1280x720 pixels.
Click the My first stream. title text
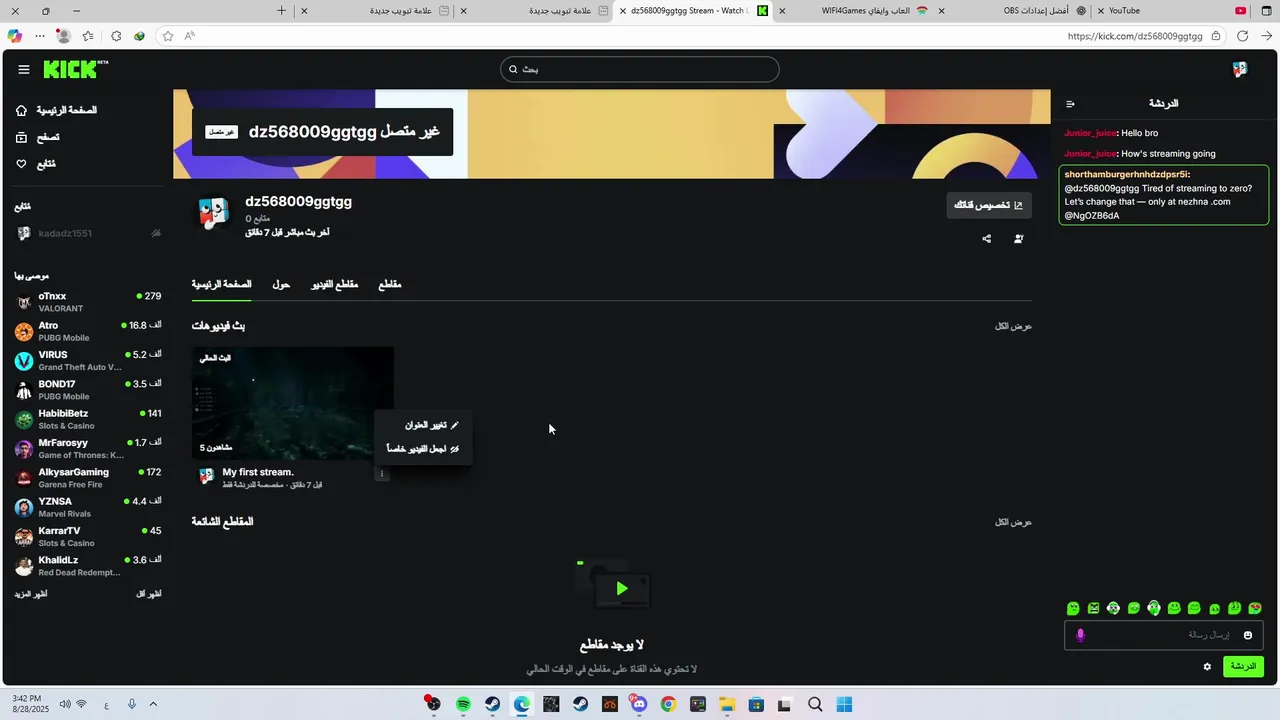pos(258,472)
